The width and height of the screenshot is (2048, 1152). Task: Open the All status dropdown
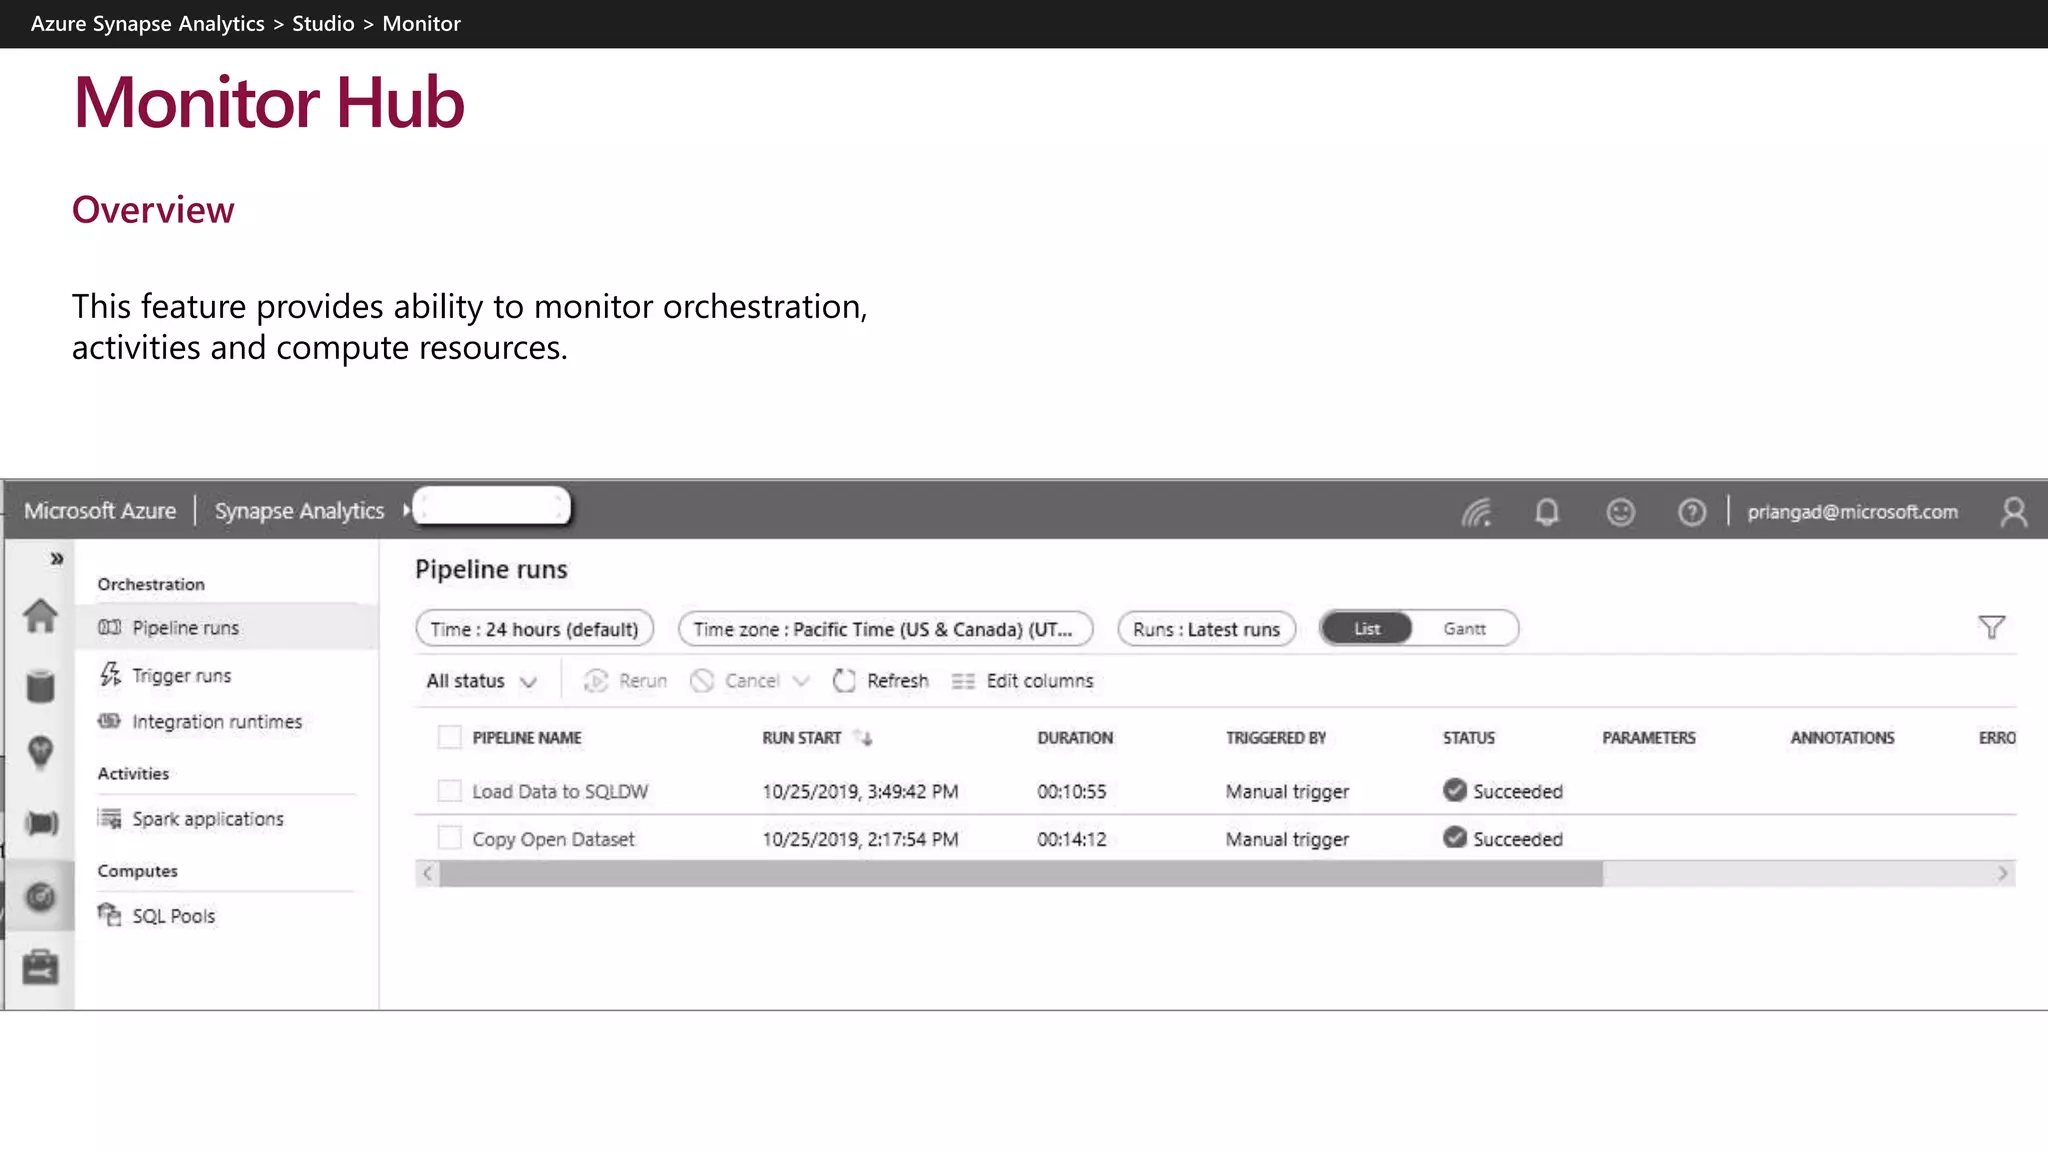click(x=482, y=681)
